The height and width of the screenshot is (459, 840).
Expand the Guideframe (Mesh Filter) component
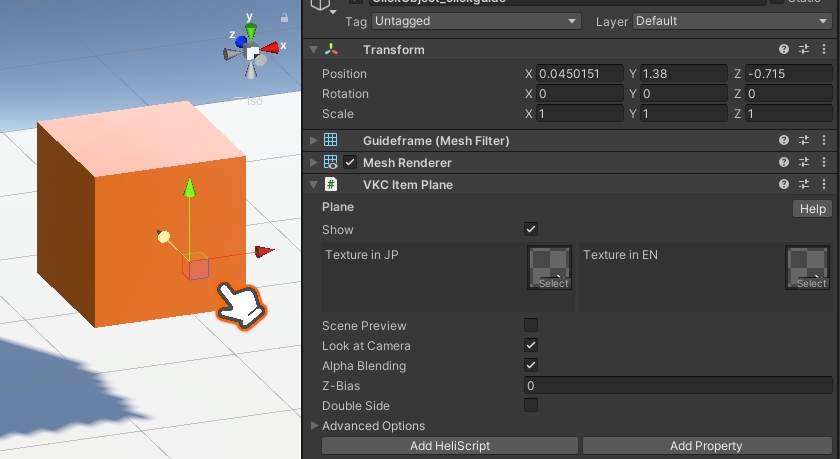tap(314, 141)
